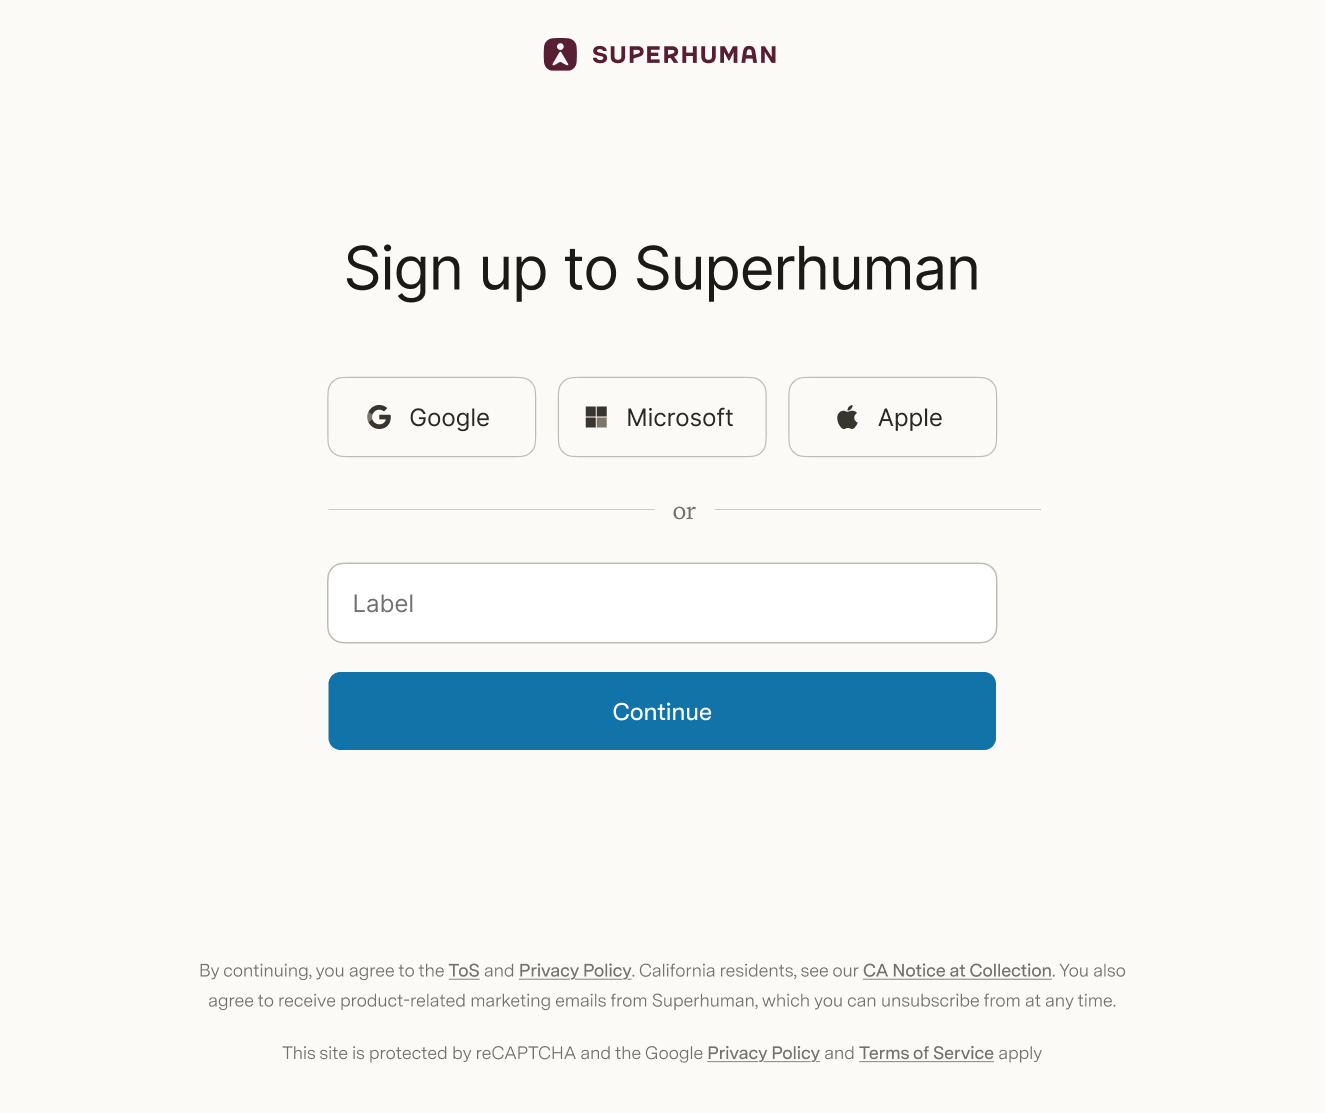The height and width of the screenshot is (1113, 1325).
Task: View the CA Notice at Collection link
Action: (956, 970)
